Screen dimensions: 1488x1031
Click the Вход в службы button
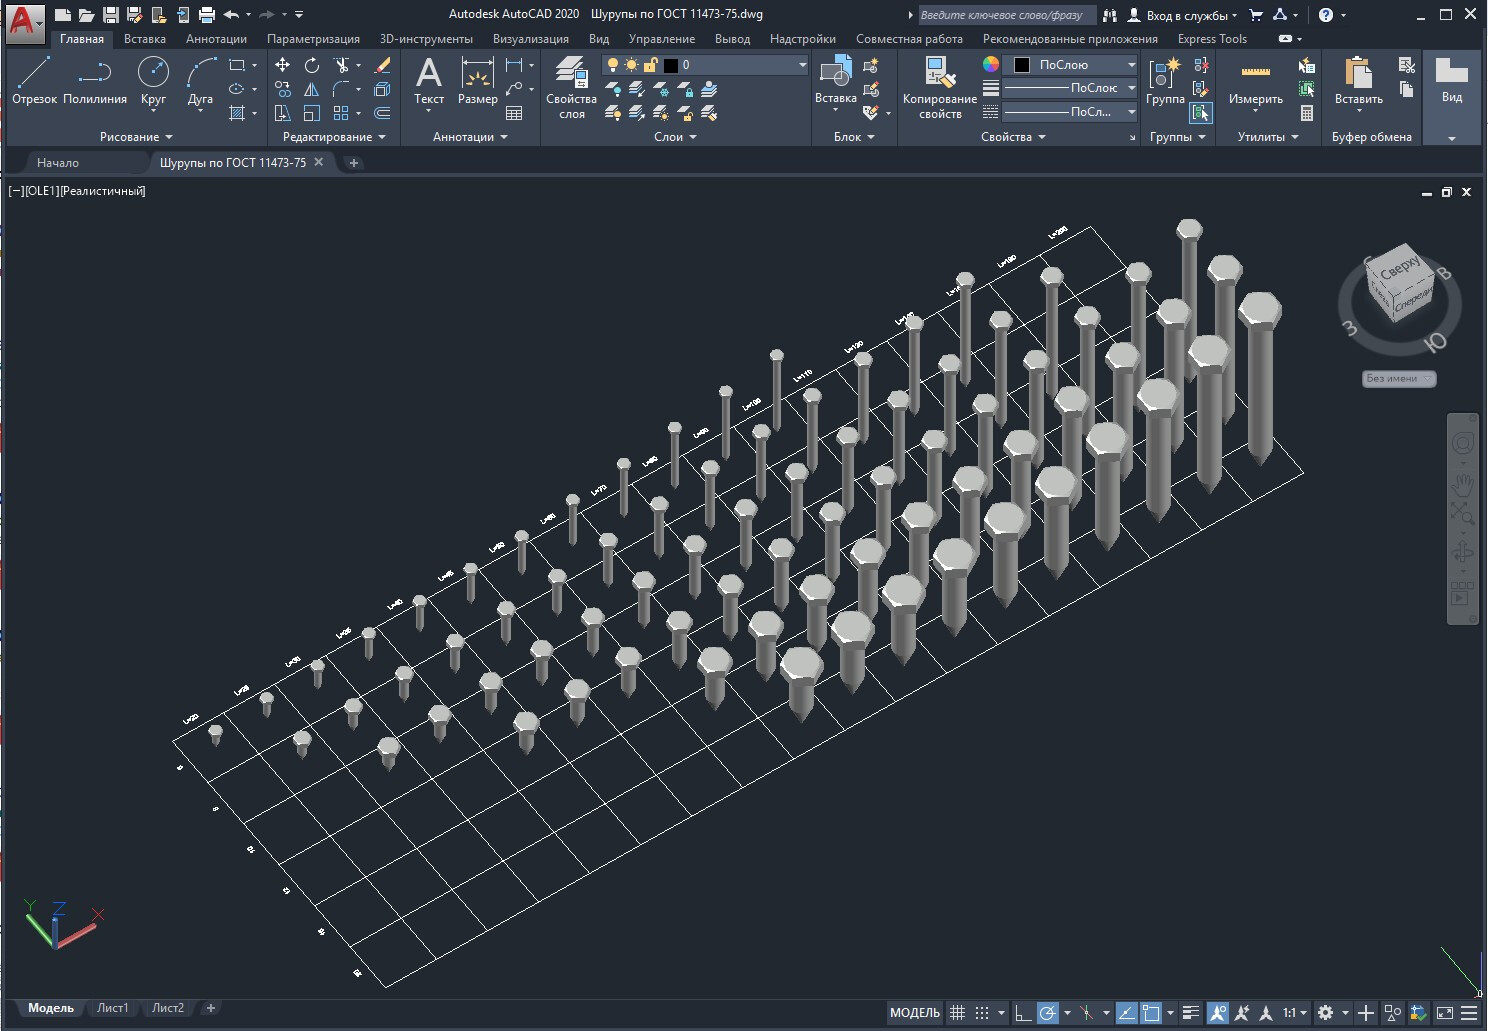(1182, 15)
